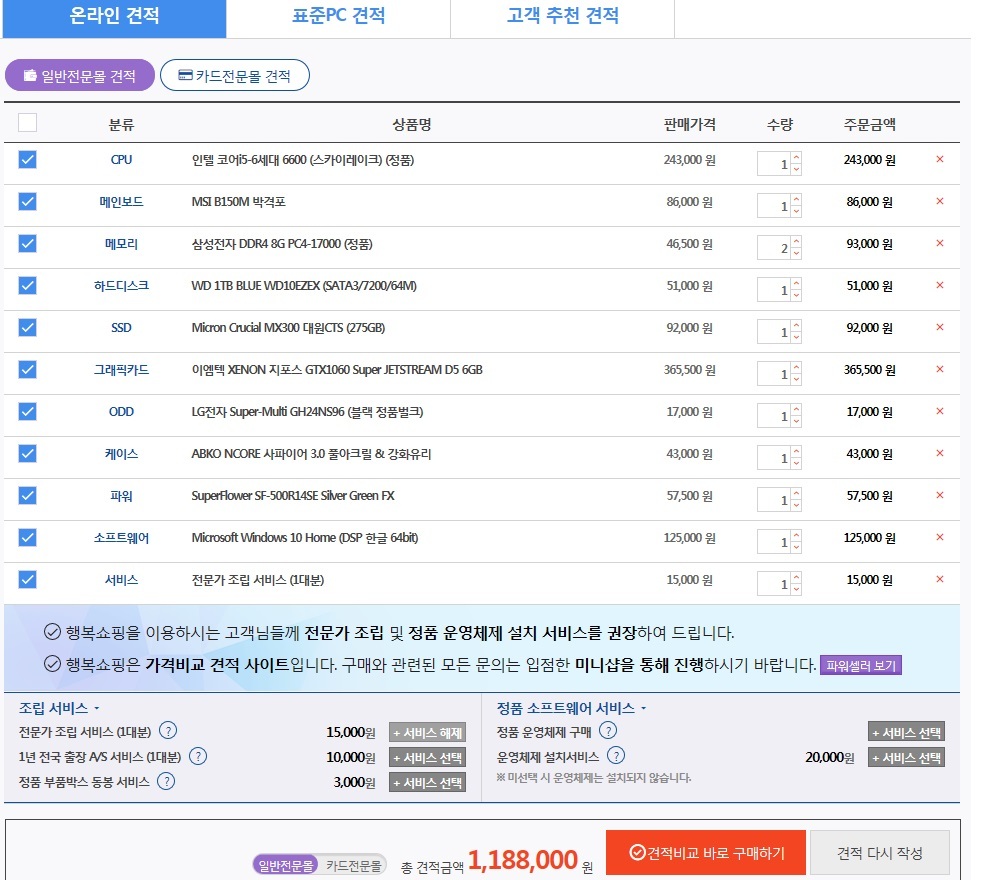Click help icon beside 전문가 조립 서비스
The width and height of the screenshot is (1008, 880).
coord(169,730)
